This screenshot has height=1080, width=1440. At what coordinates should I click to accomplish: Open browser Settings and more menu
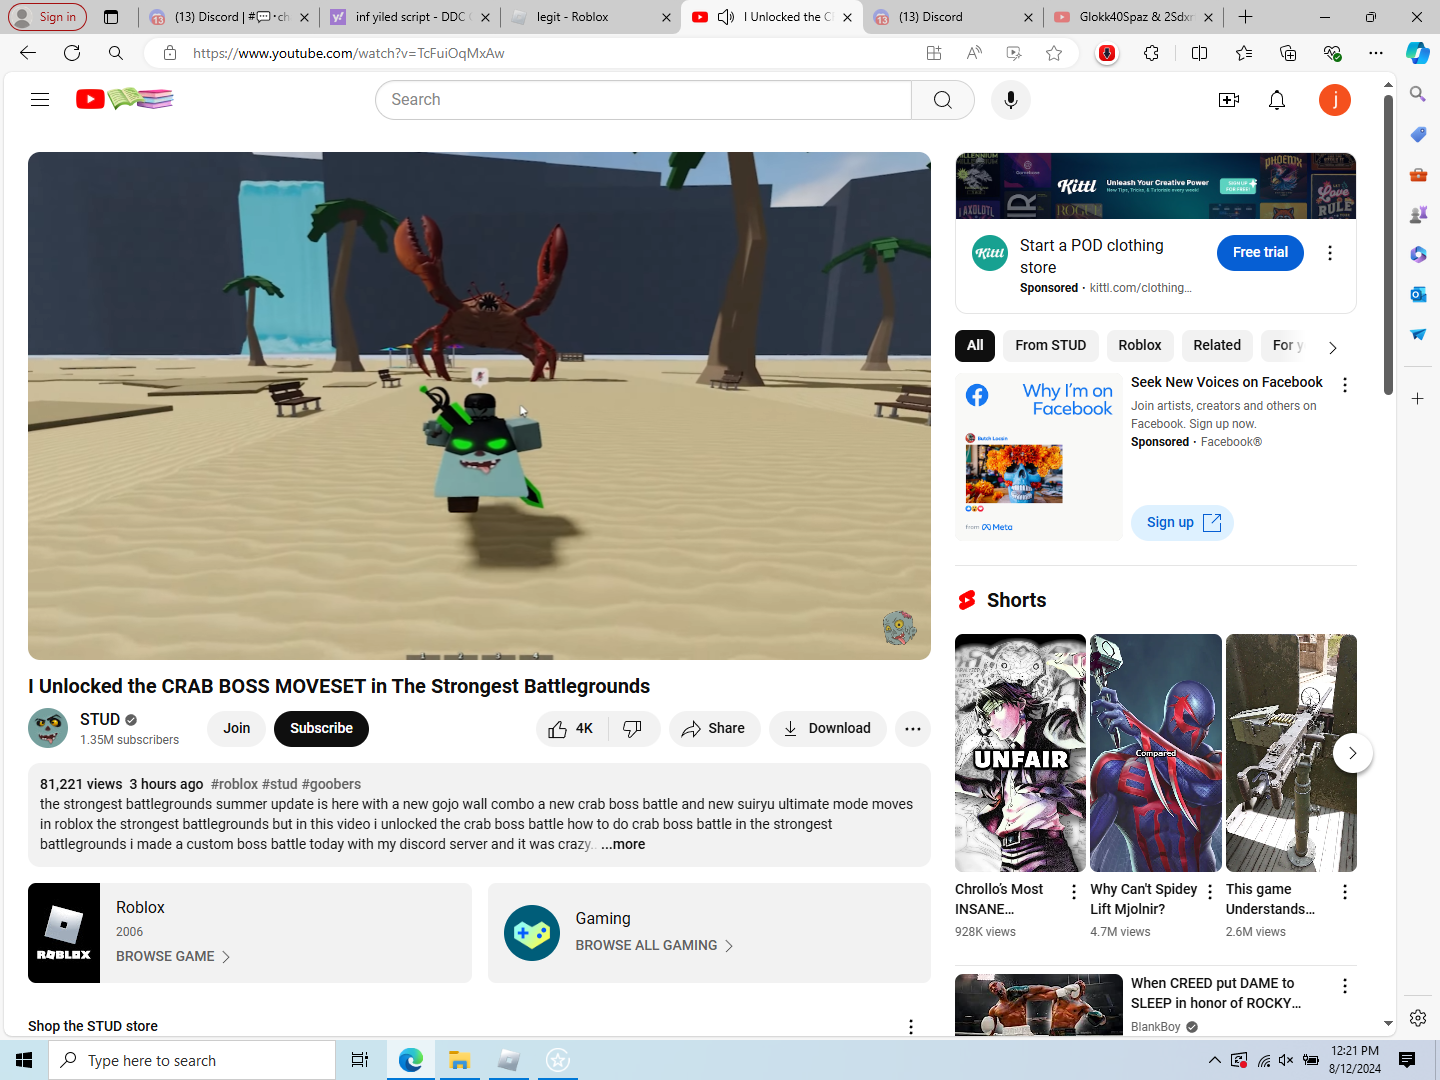(1376, 53)
